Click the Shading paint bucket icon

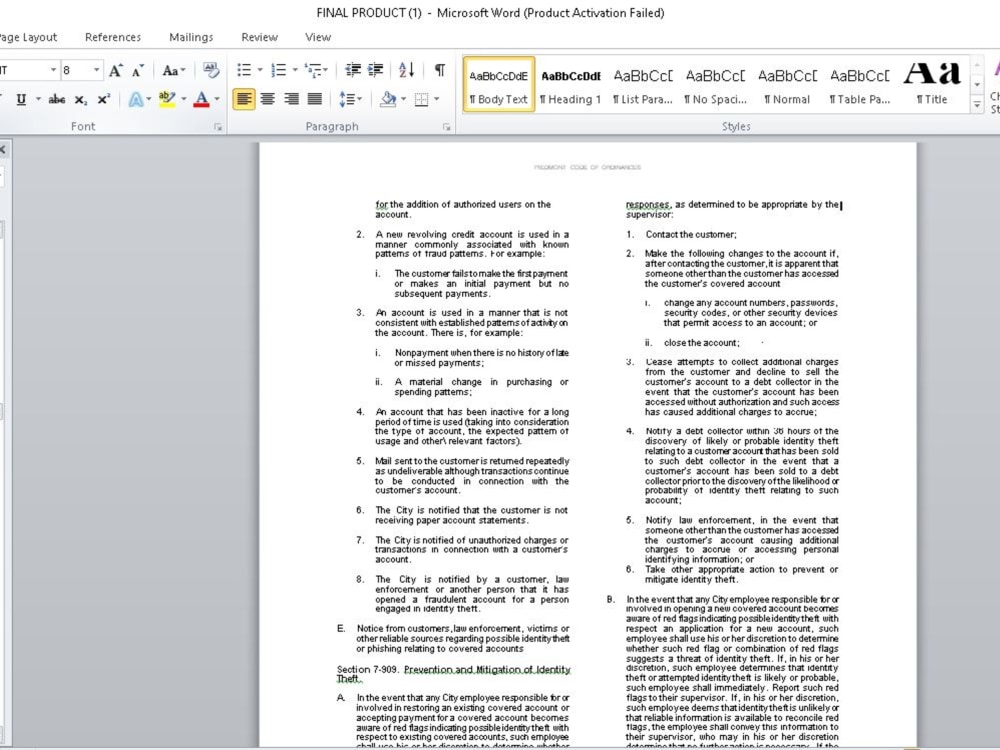[x=388, y=99]
